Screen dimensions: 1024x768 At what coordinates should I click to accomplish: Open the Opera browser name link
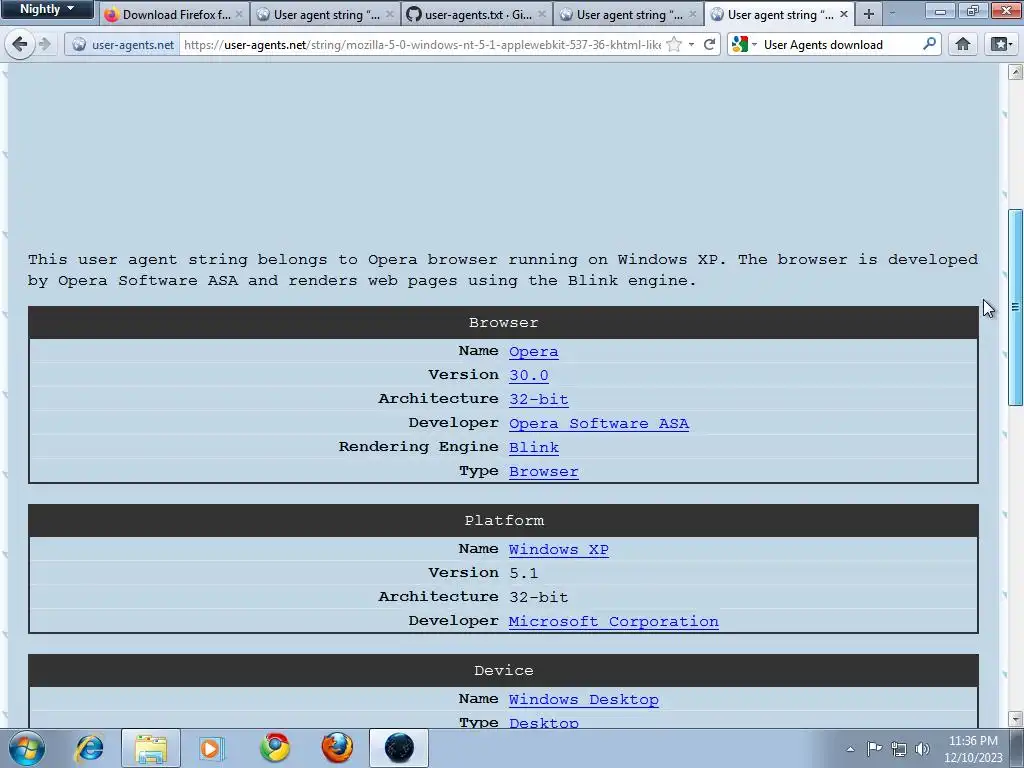534,351
